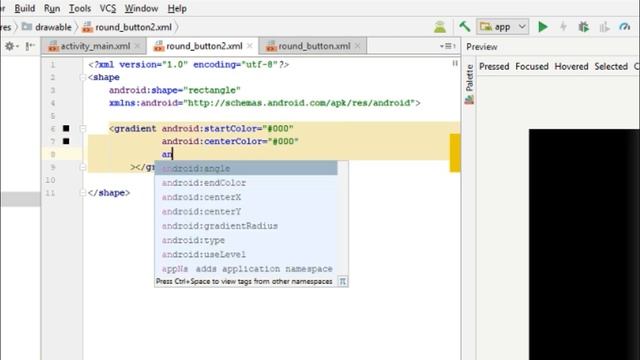Image resolution: width=640 pixels, height=360 pixels.
Task: Open the Help menu
Action: tap(177, 8)
